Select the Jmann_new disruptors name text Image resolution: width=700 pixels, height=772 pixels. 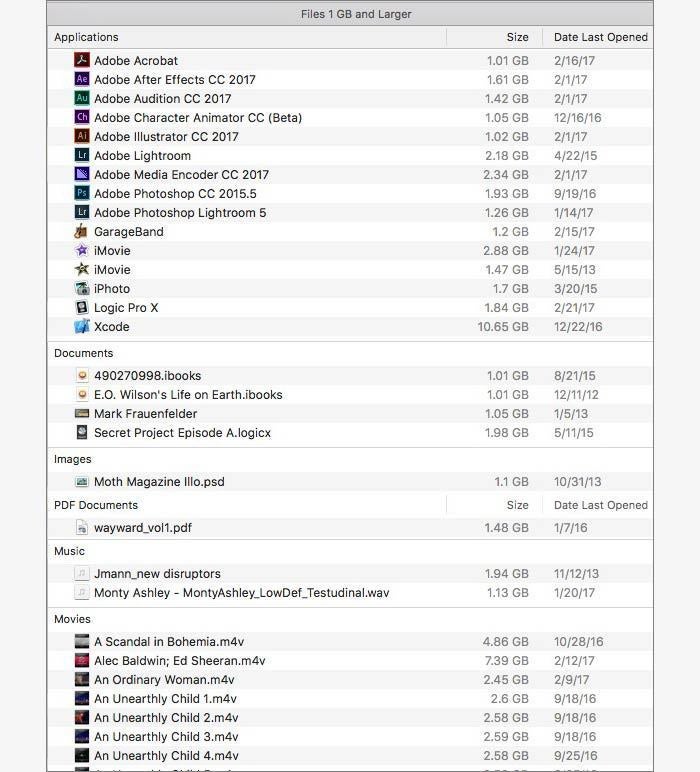click(157, 574)
